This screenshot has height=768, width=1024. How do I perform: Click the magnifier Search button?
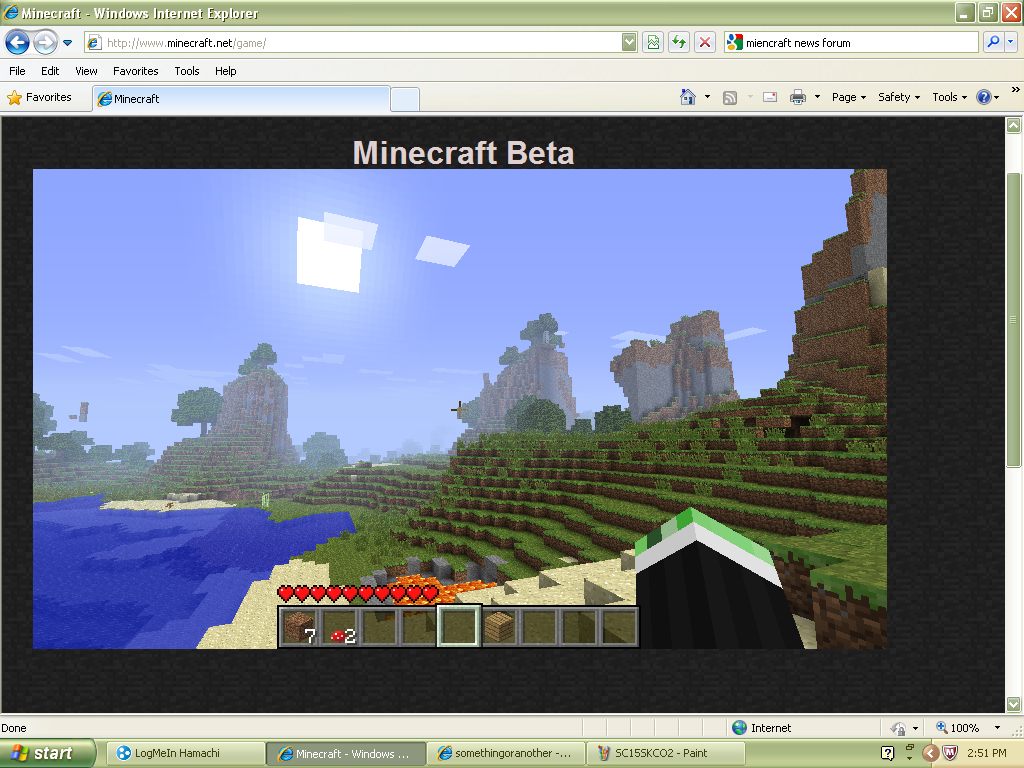[993, 43]
